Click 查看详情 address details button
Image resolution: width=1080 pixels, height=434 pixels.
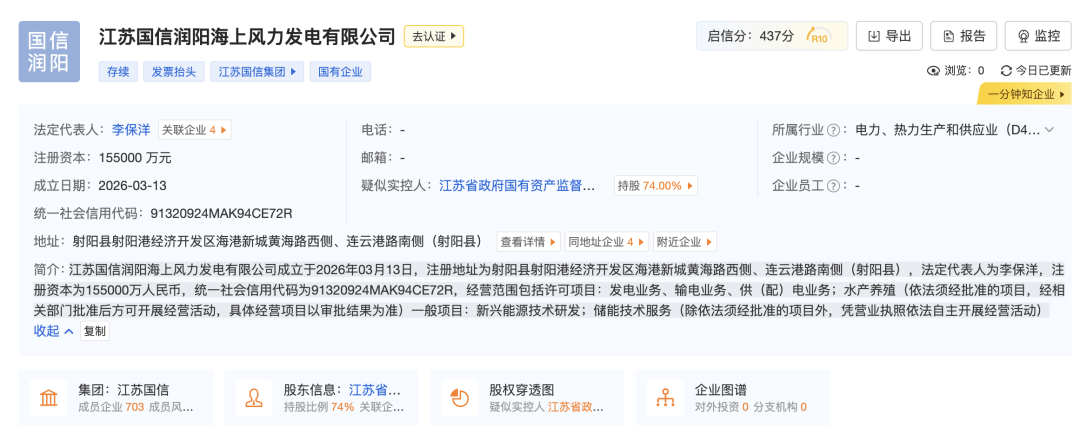tap(528, 242)
